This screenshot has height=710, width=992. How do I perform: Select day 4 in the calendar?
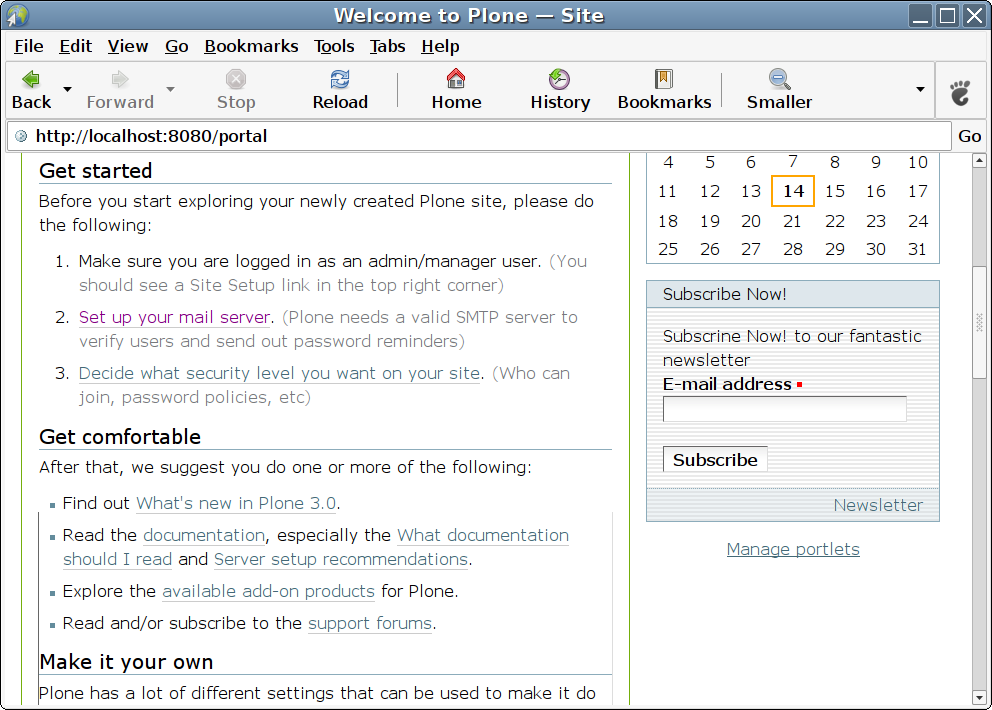(x=668, y=163)
